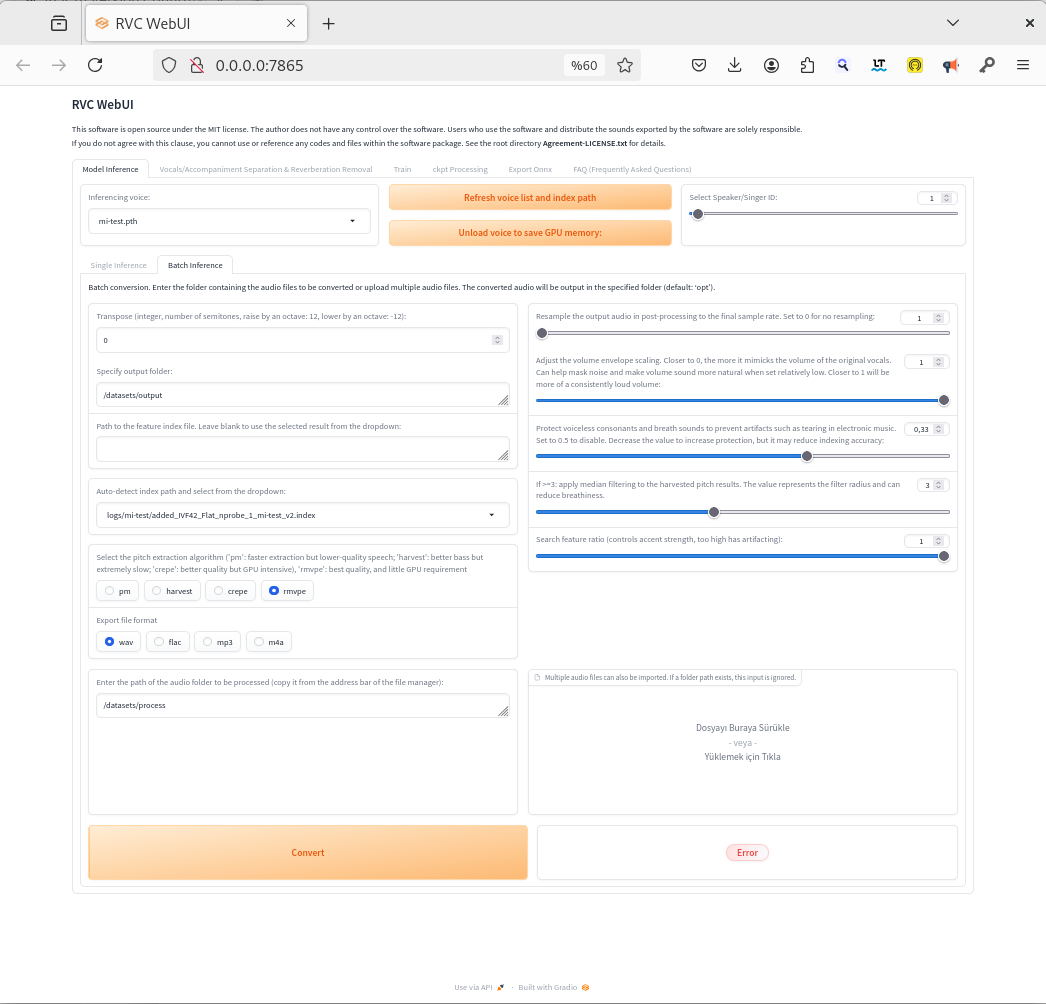This screenshot has height=1004, width=1046.
Task: Click the insecure connection lock icon
Action: pyautogui.click(x=197, y=65)
